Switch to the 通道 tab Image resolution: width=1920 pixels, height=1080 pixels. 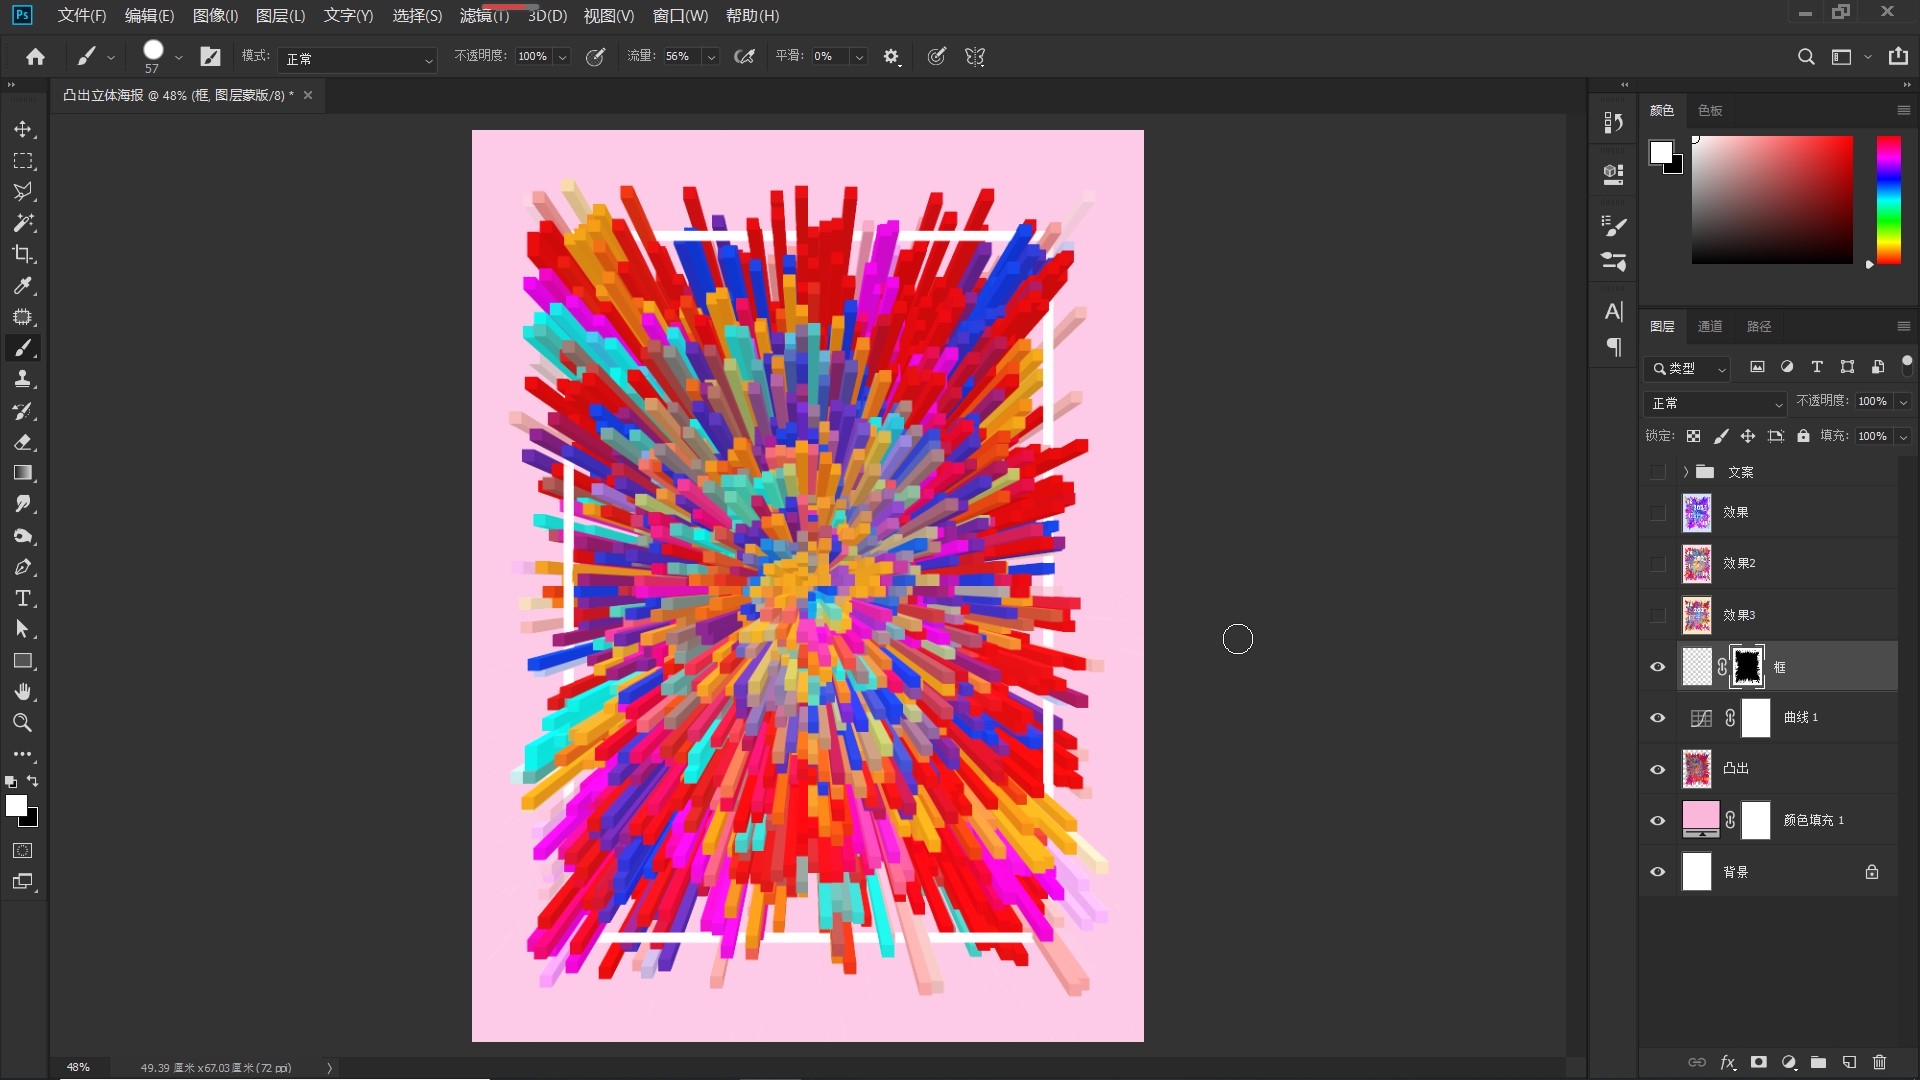[1710, 327]
